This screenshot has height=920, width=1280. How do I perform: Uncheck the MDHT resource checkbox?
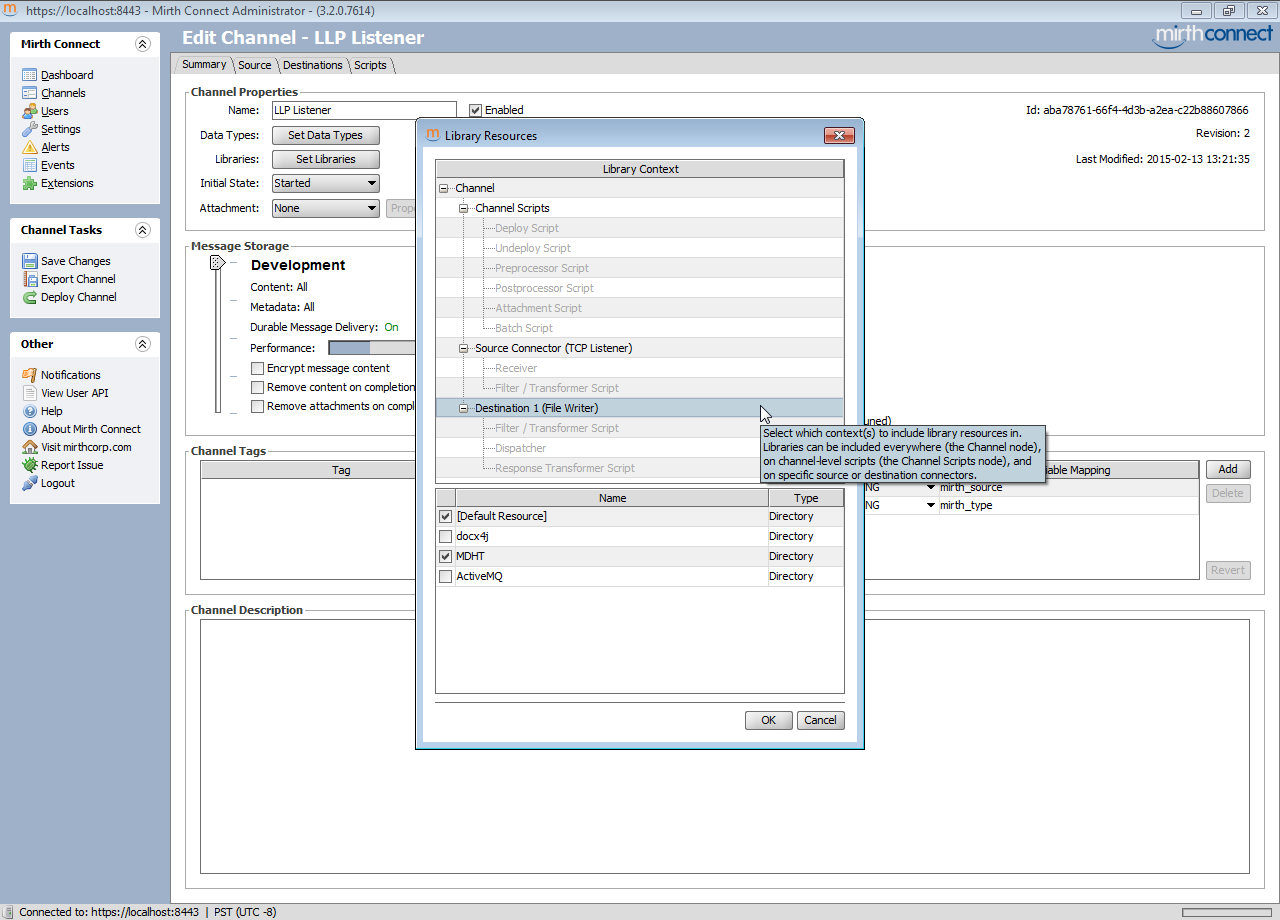click(x=446, y=556)
